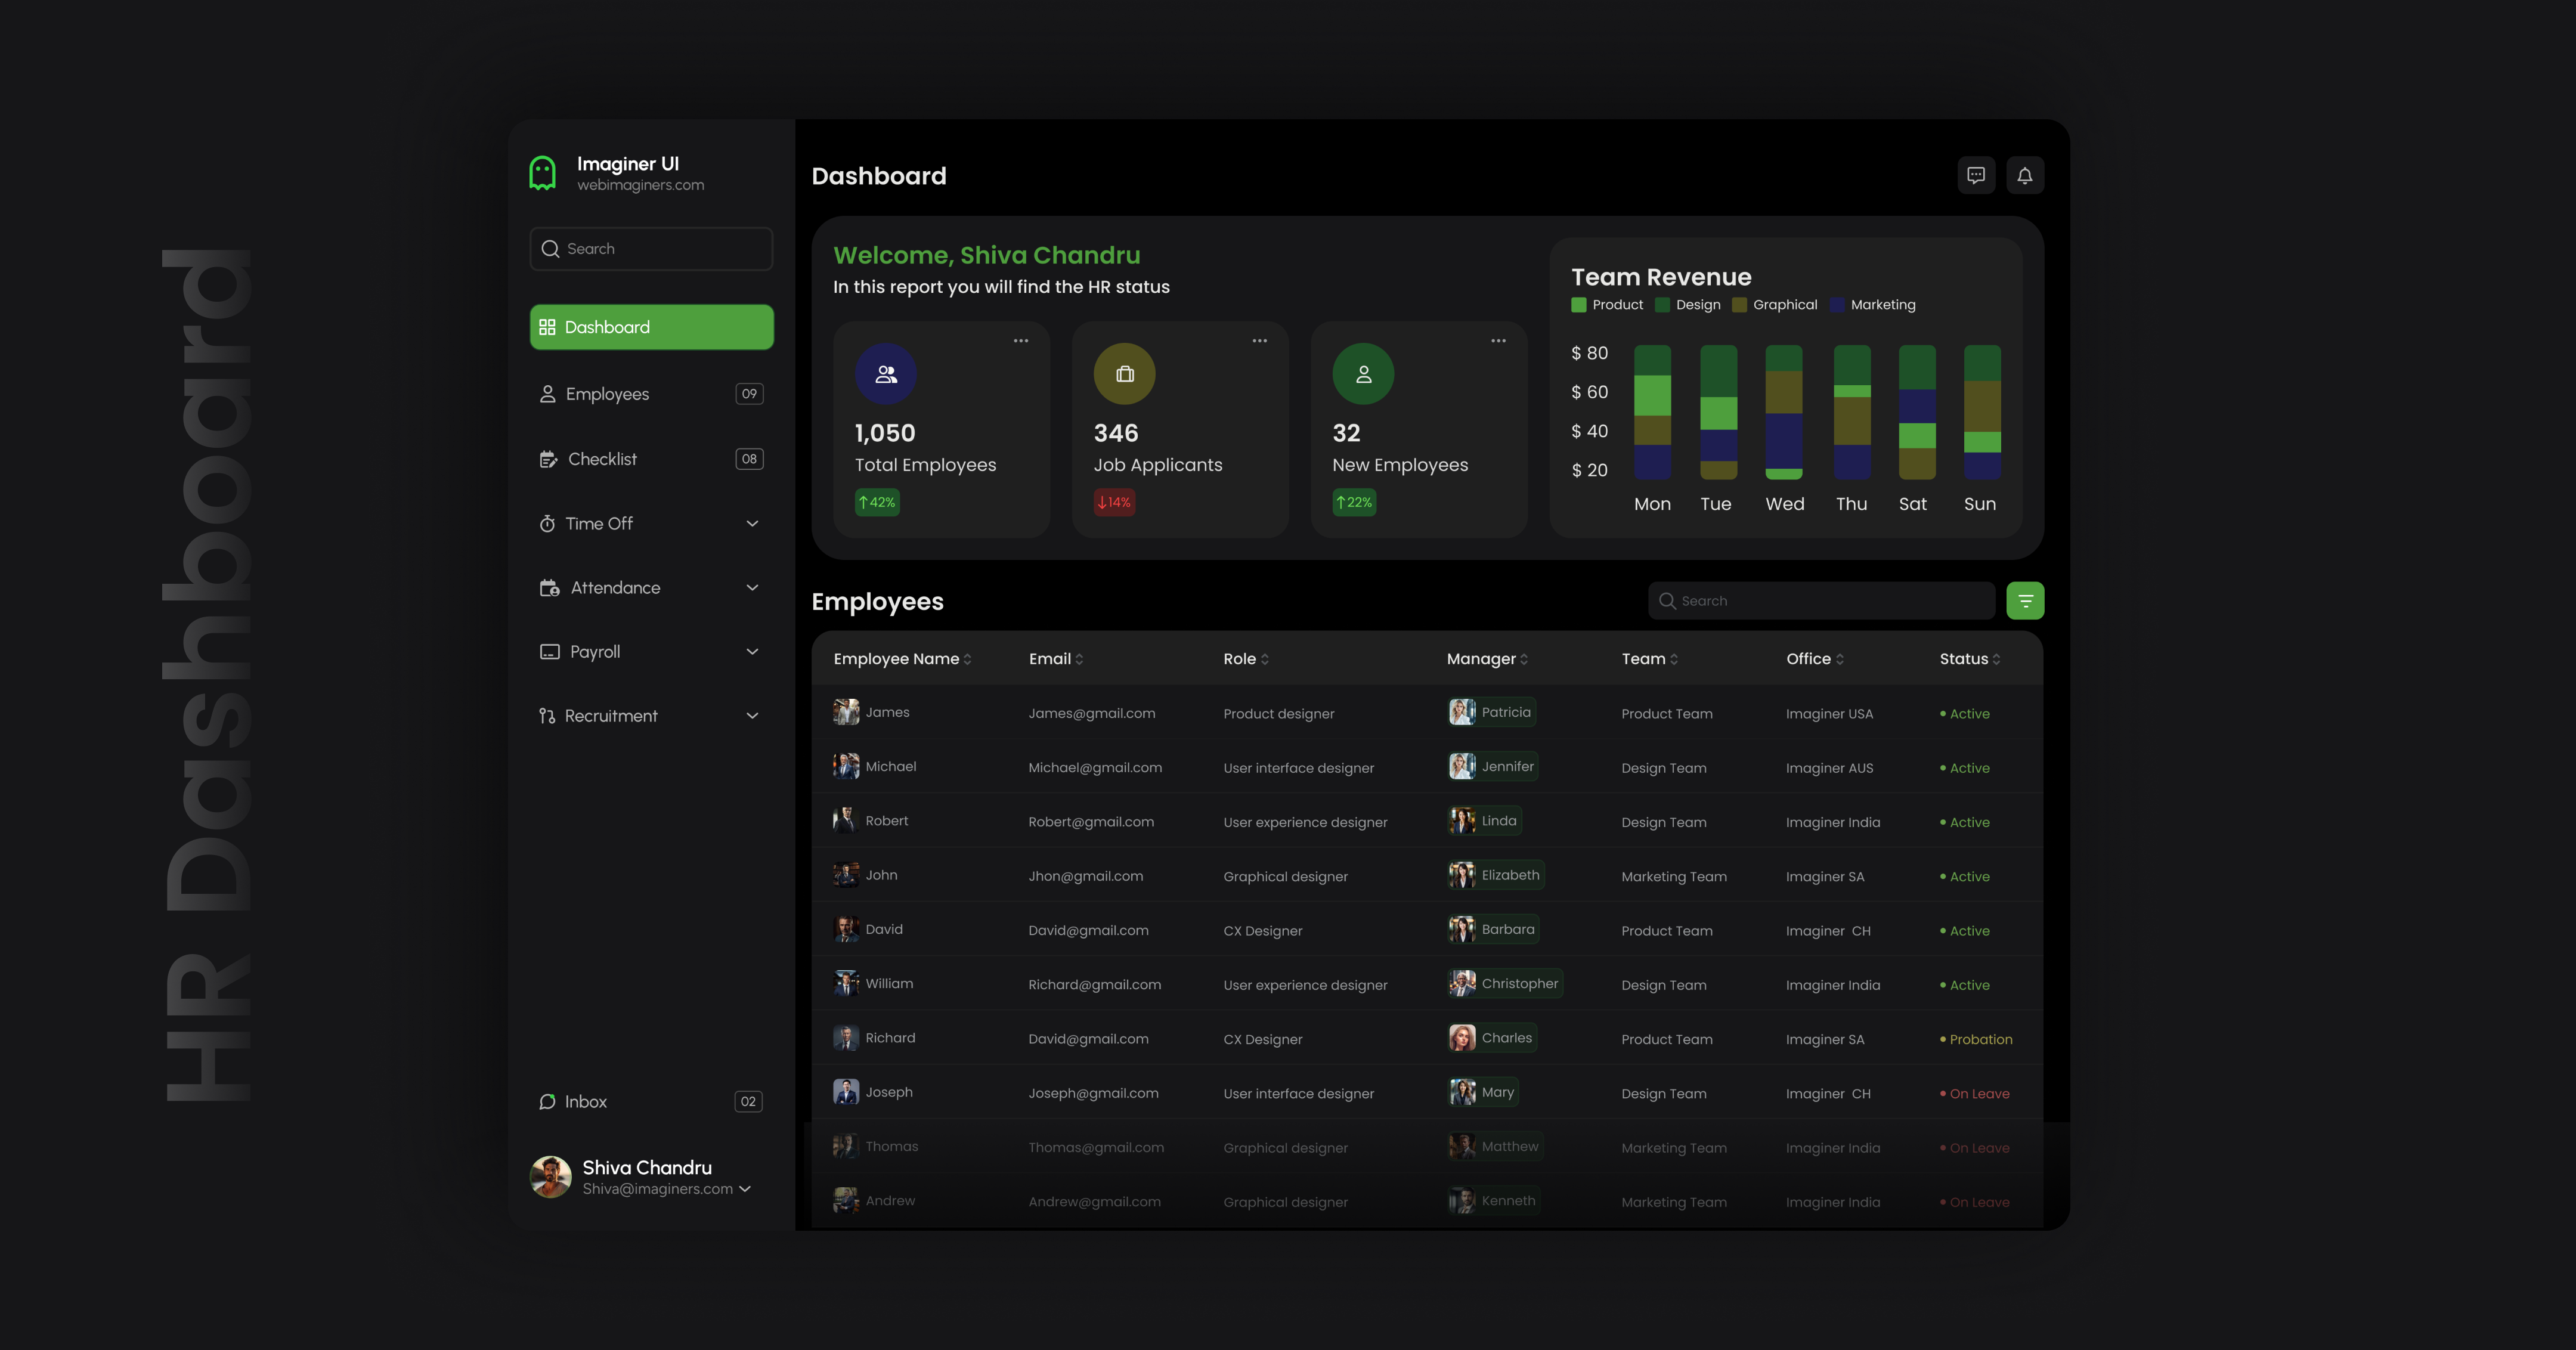
Task: Expand the Attendance submenu chevron
Action: click(752, 588)
